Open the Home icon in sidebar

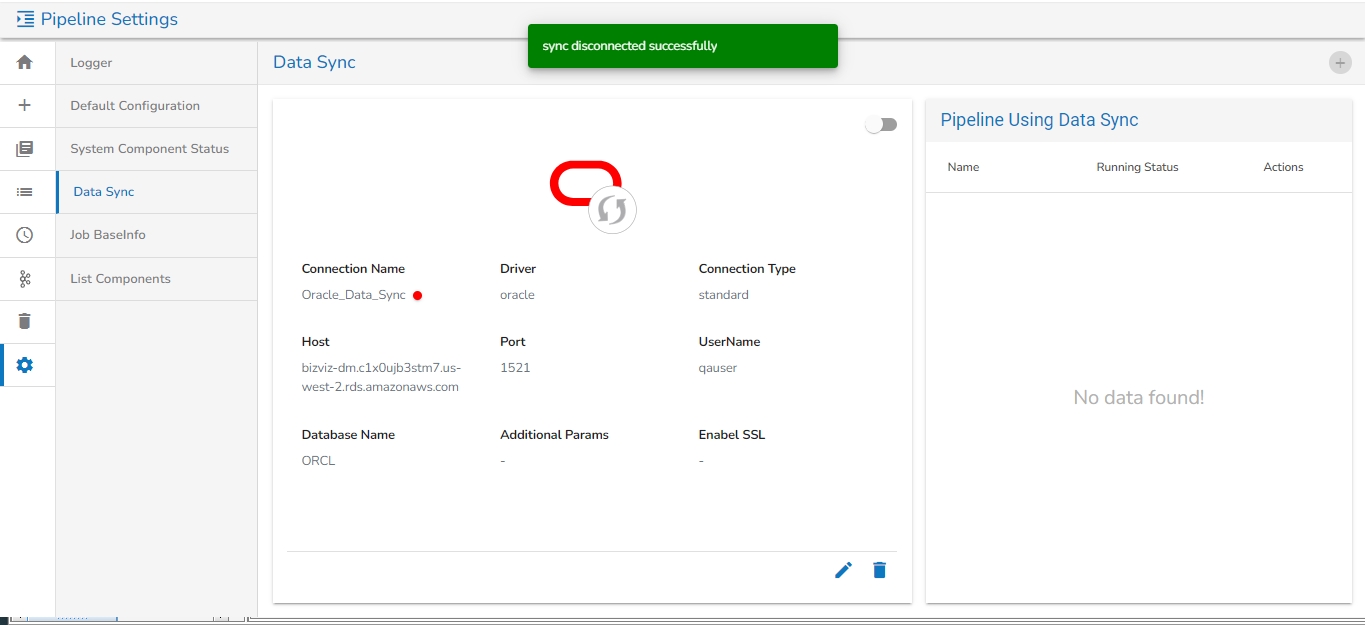coord(25,62)
